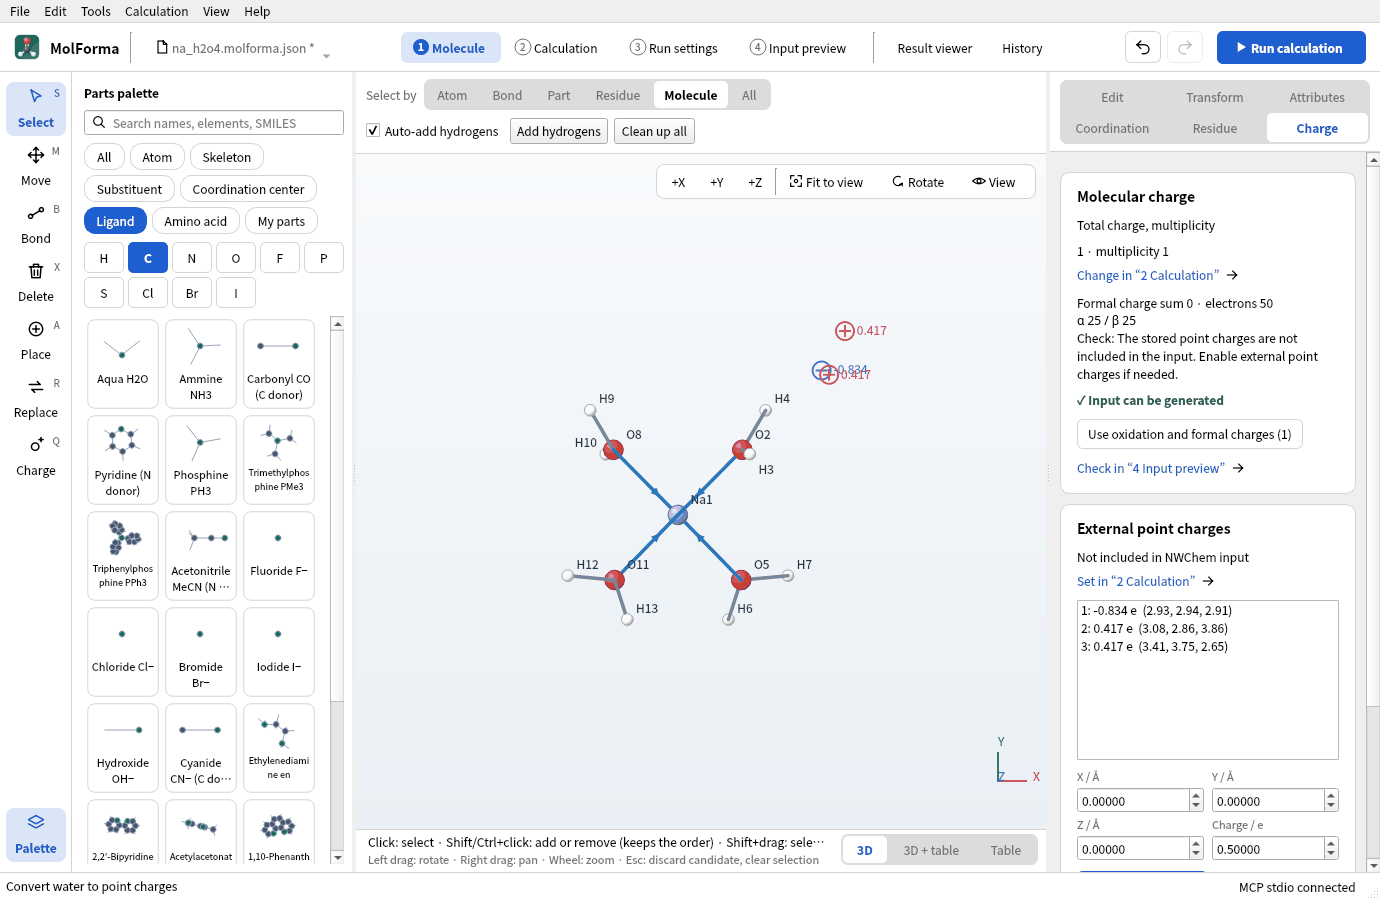
Task: Open the Tools menu
Action: [96, 11]
